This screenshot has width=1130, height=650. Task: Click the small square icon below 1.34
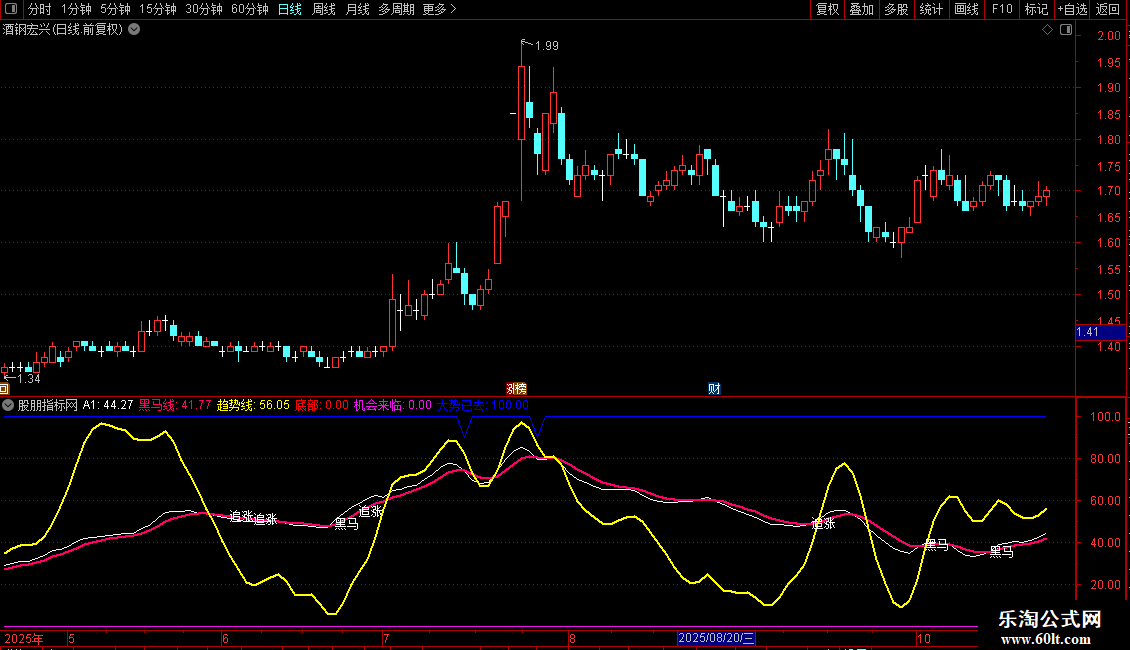tap(4, 388)
